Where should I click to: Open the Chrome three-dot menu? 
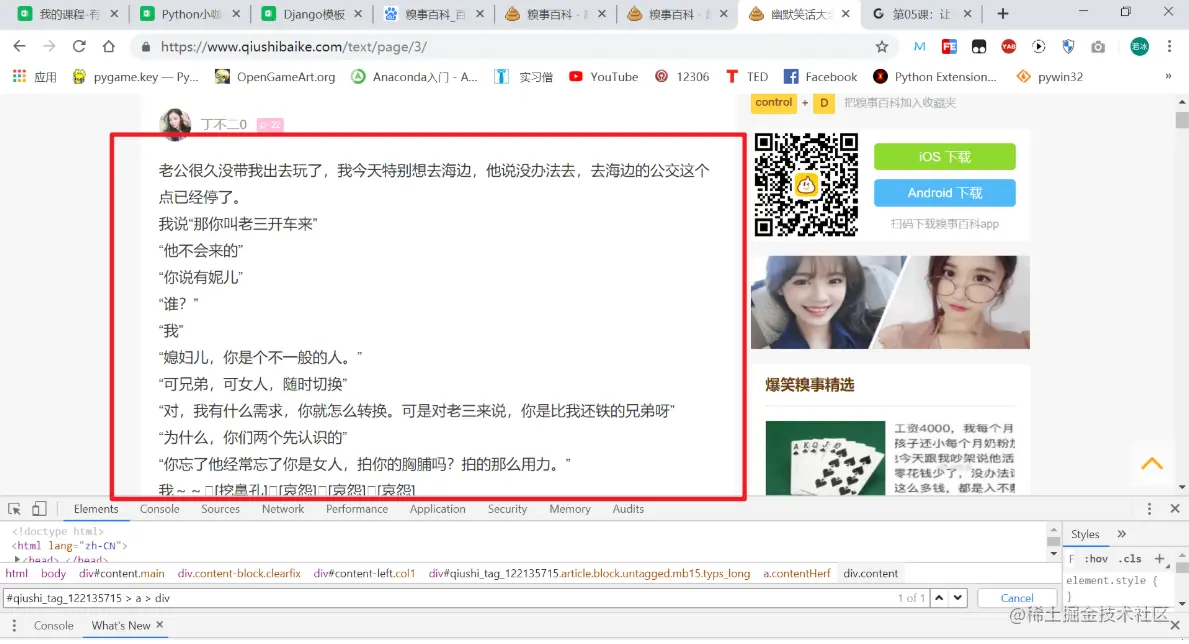coord(1169,46)
